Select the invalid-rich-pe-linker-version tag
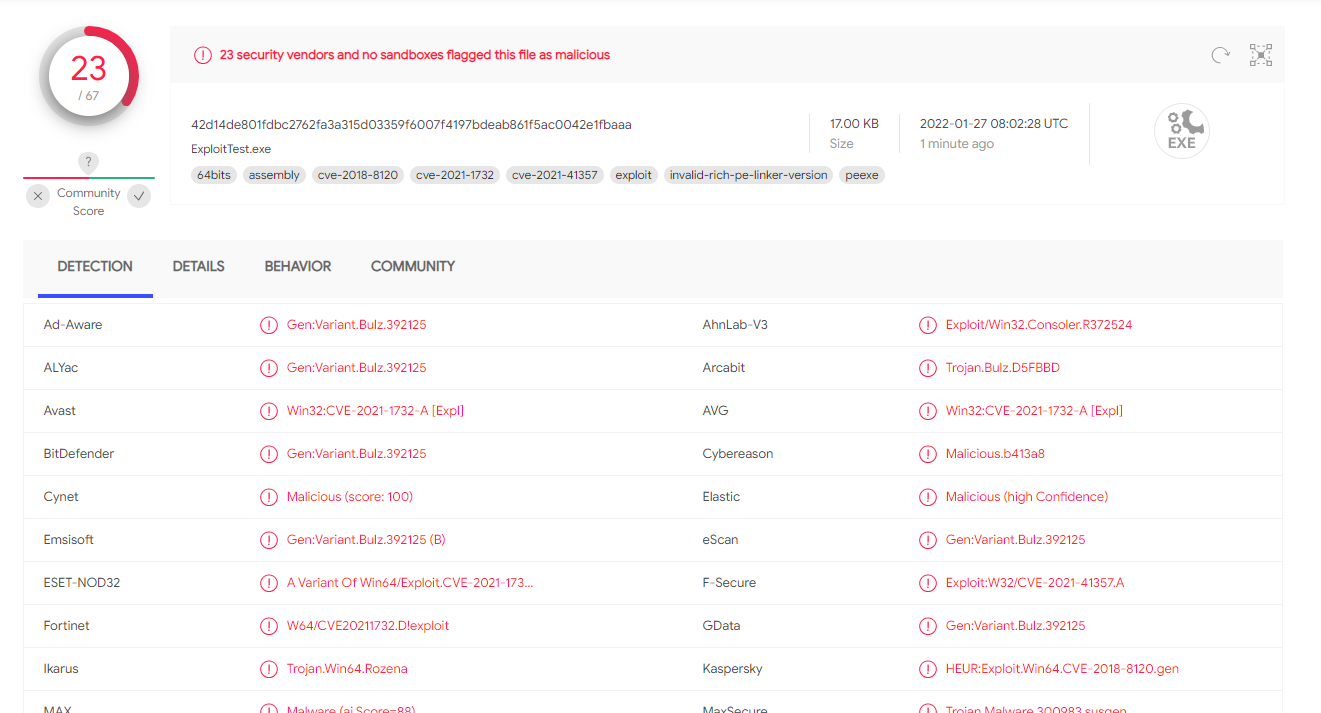The image size is (1321, 713). 749,175
